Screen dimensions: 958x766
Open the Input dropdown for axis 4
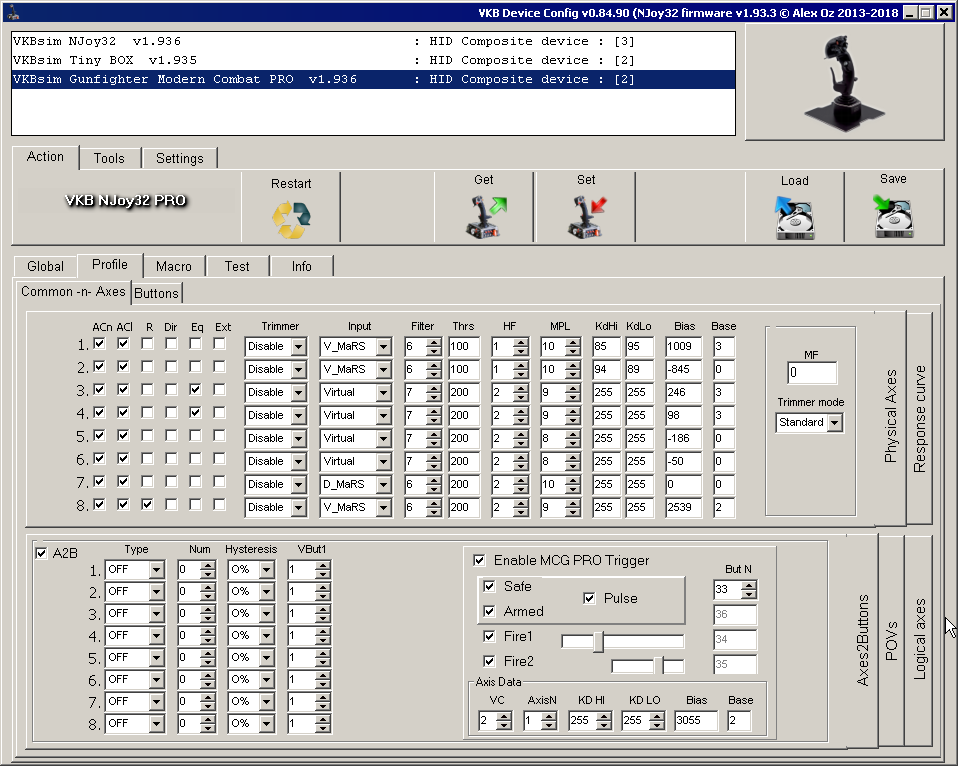pyautogui.click(x=383, y=415)
